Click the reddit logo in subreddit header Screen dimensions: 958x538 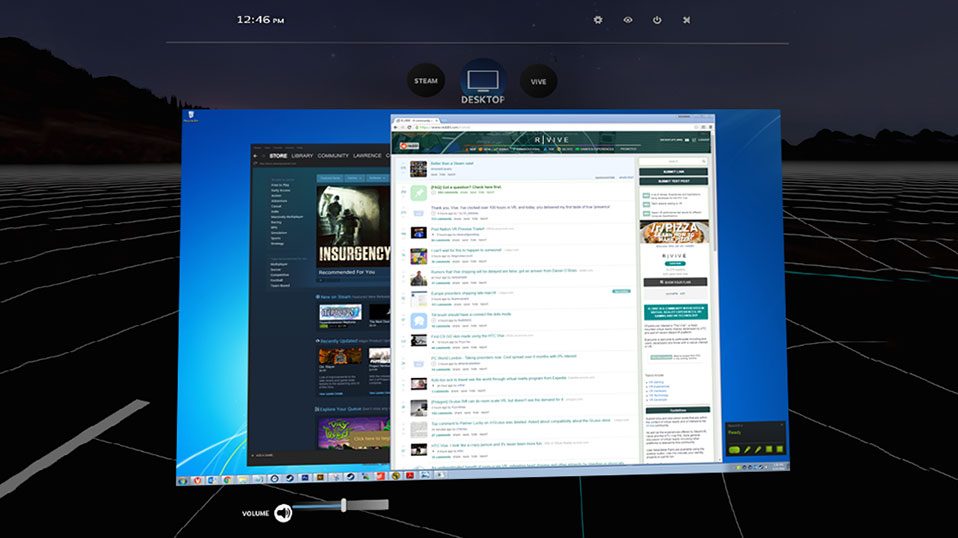pyautogui.click(x=409, y=146)
